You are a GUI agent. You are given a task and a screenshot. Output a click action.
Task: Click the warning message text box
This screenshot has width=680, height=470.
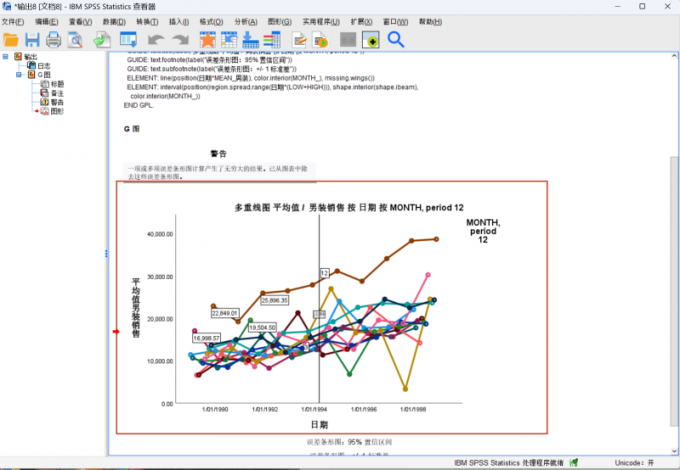(x=219, y=173)
